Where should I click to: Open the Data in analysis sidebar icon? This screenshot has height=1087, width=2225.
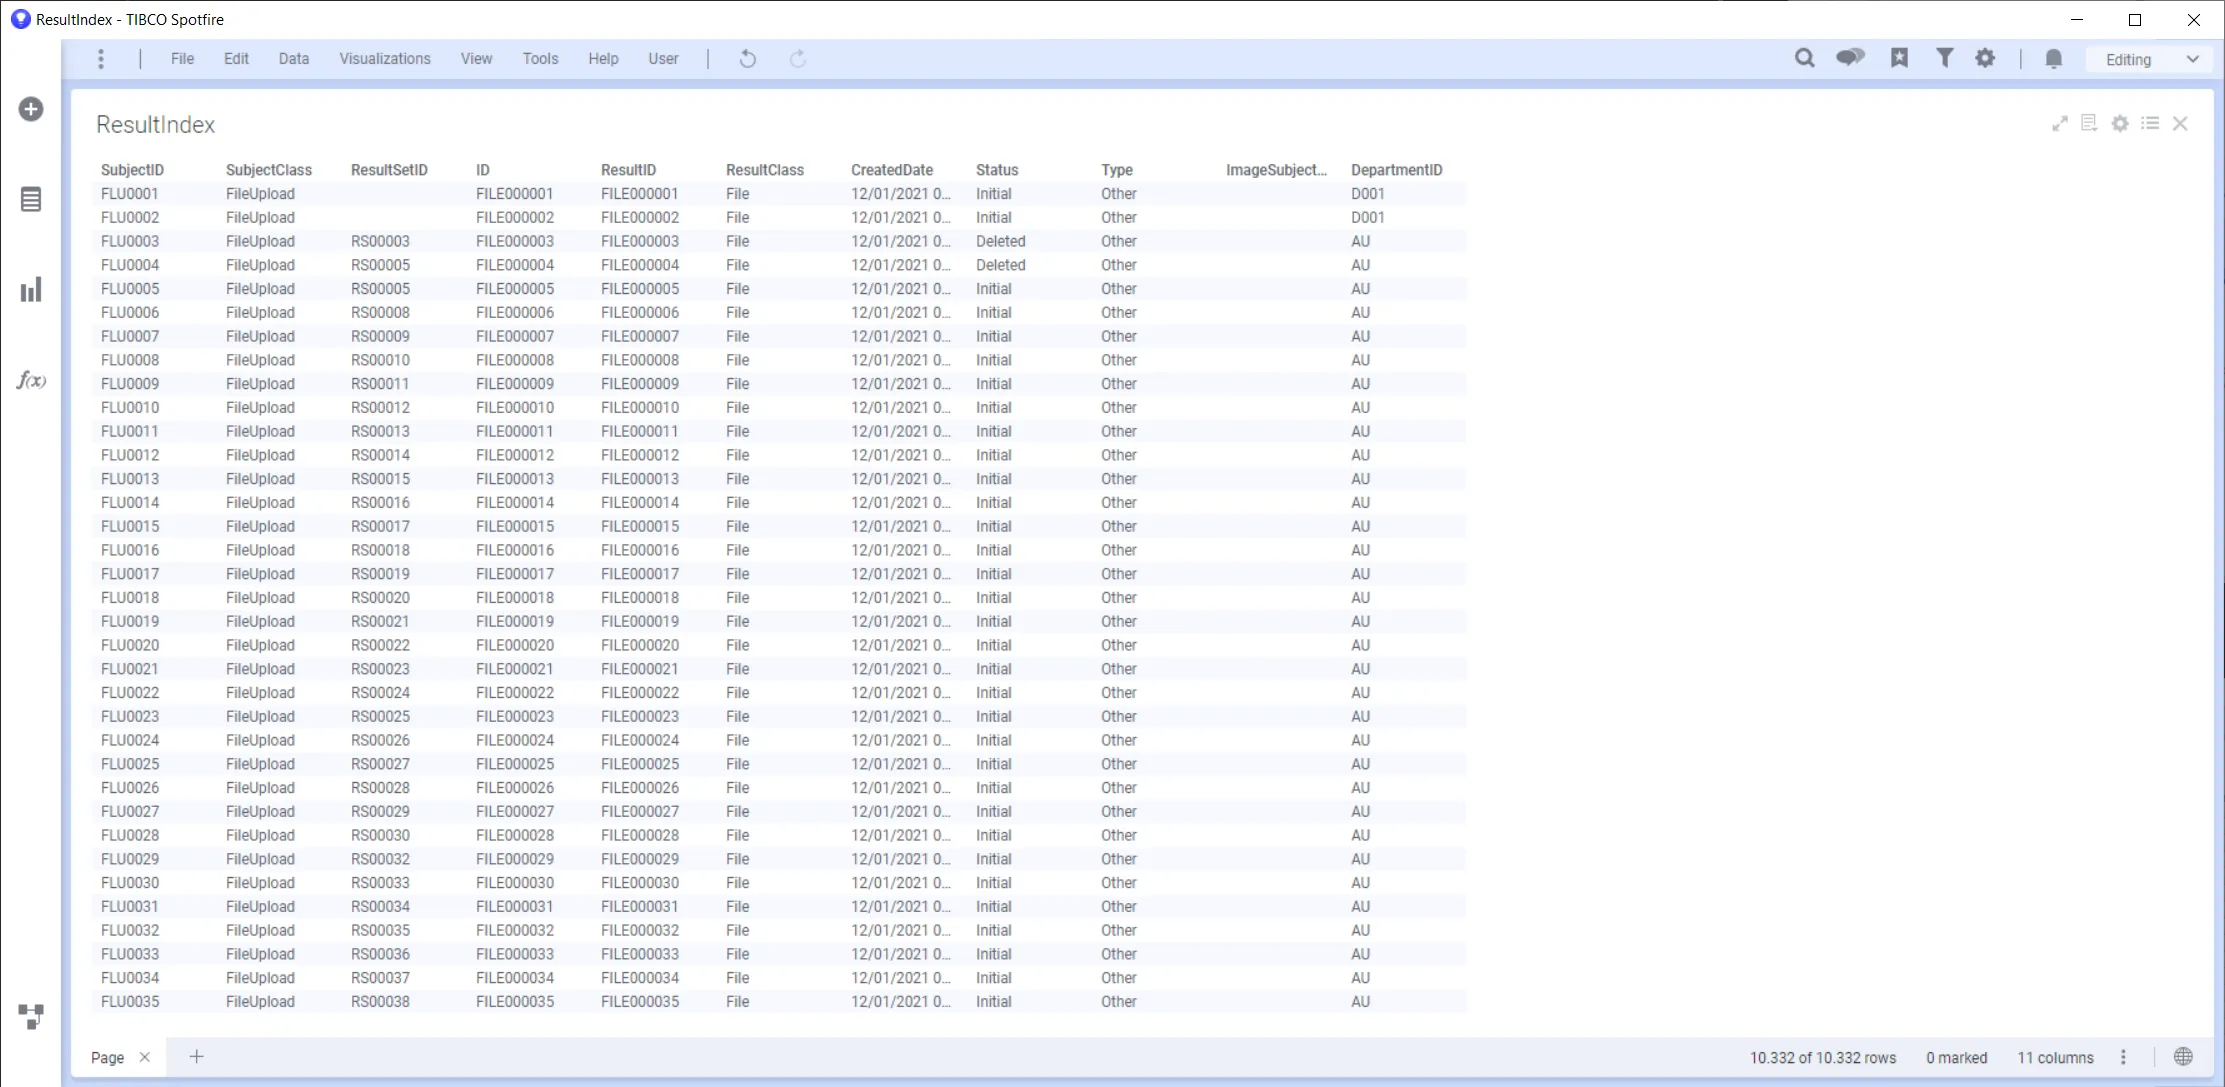coord(31,199)
